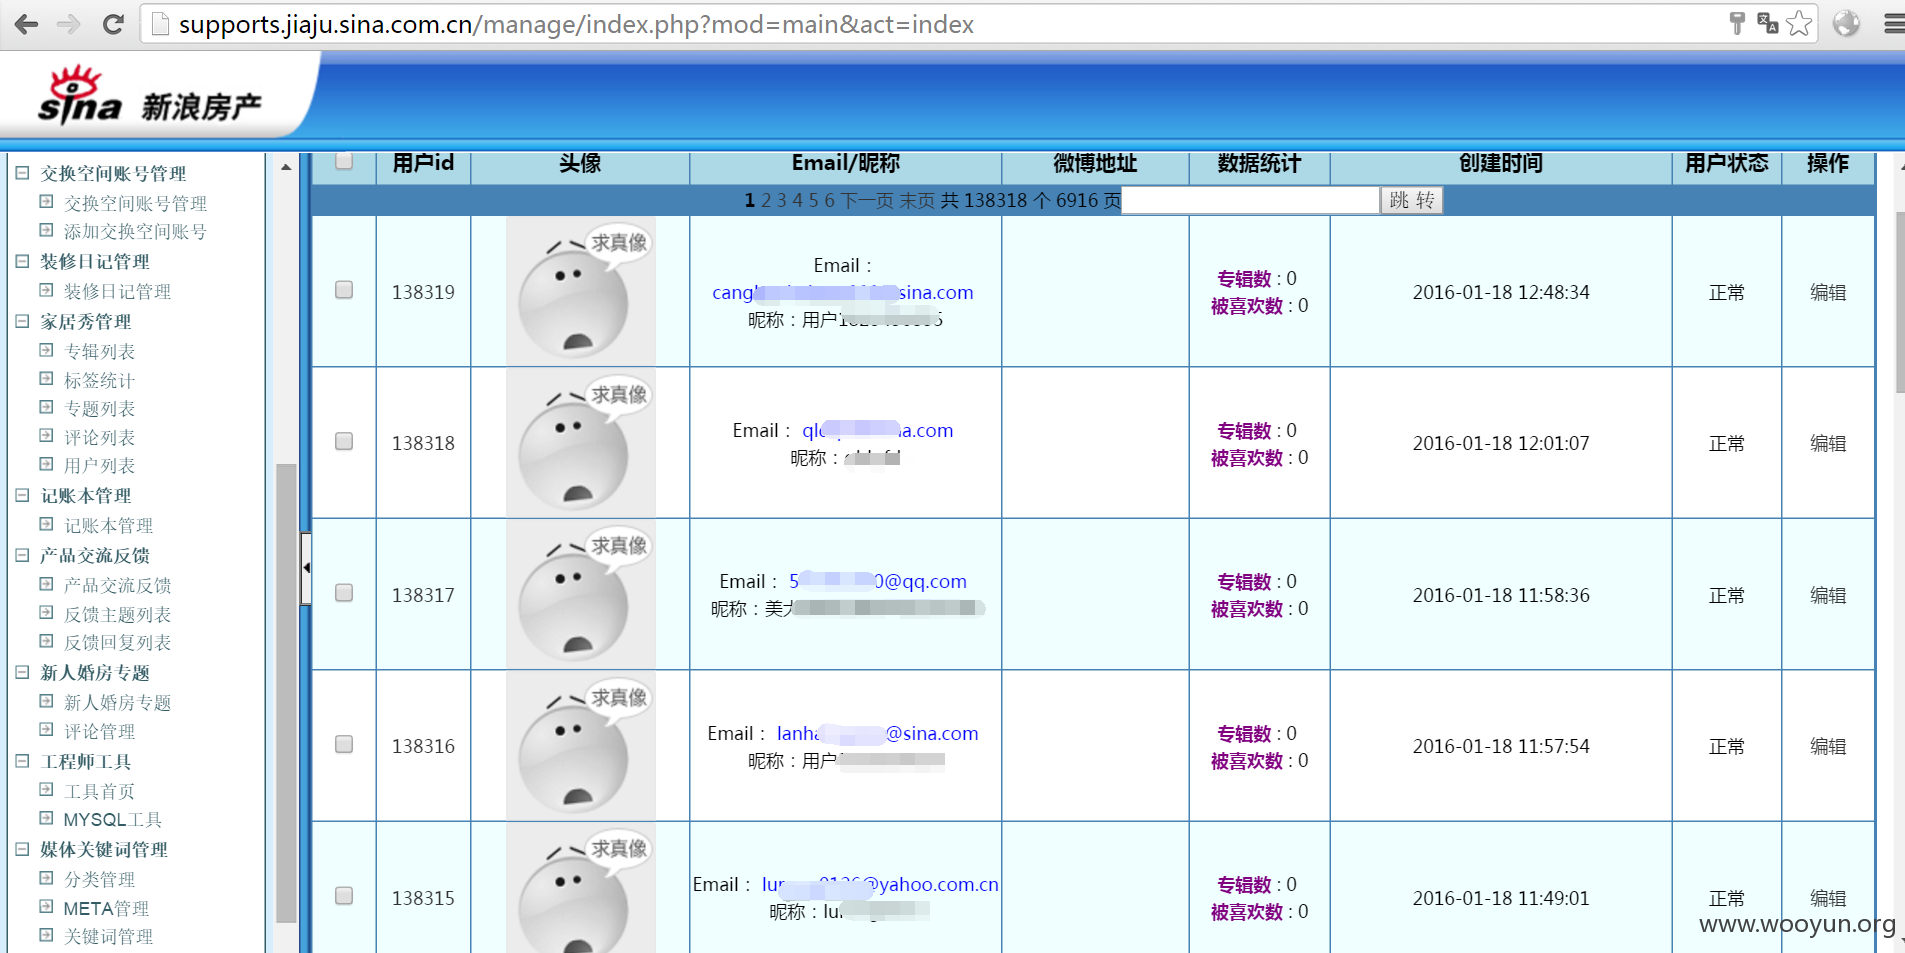Toggle the sidebar collapse arrow handle

tap(306, 568)
